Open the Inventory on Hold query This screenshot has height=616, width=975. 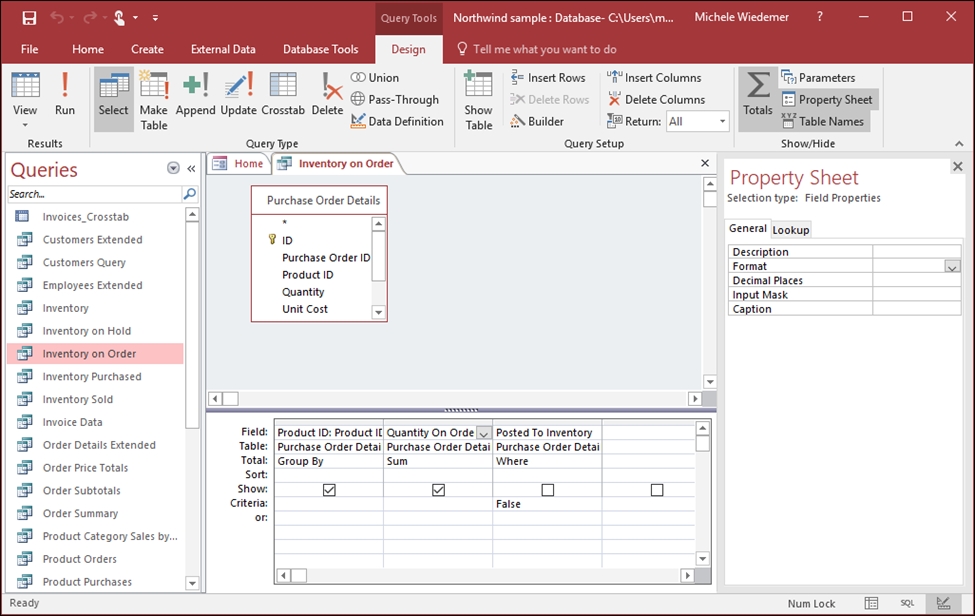coord(86,331)
